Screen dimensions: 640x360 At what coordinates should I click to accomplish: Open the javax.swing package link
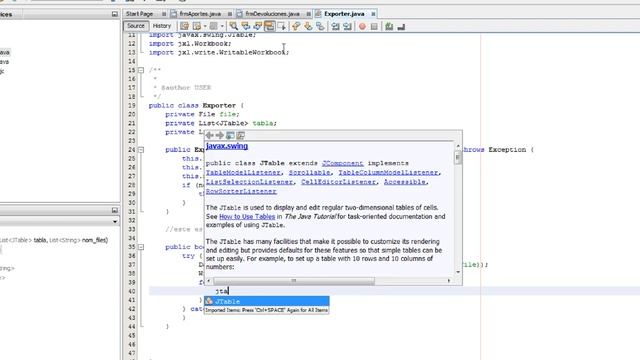pyautogui.click(x=227, y=146)
